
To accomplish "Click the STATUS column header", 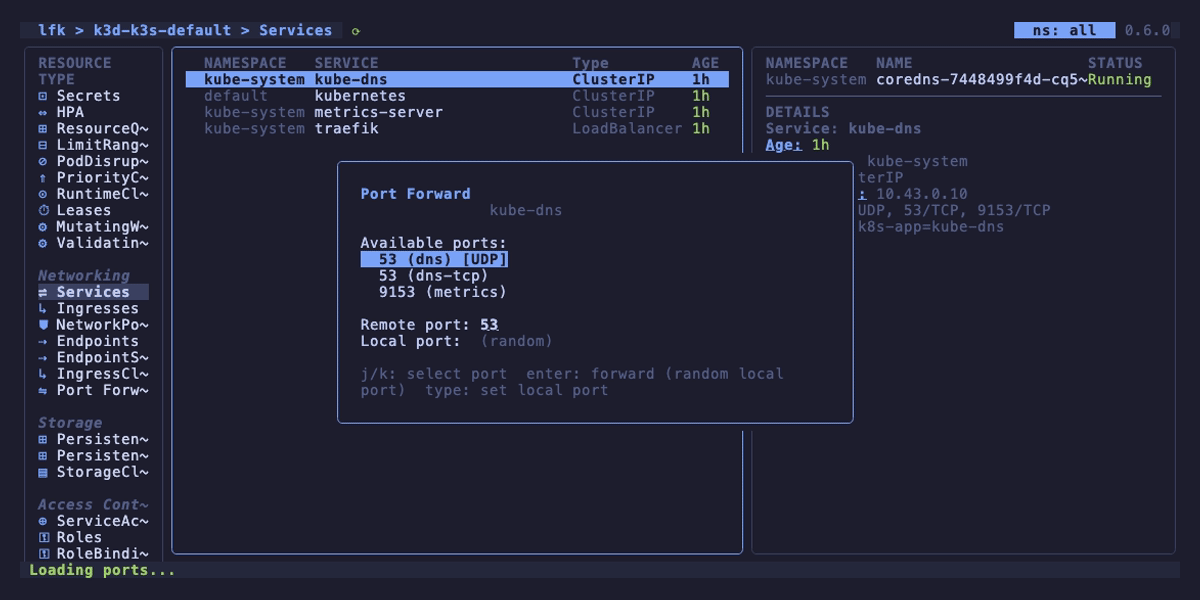I will 1115,63.
